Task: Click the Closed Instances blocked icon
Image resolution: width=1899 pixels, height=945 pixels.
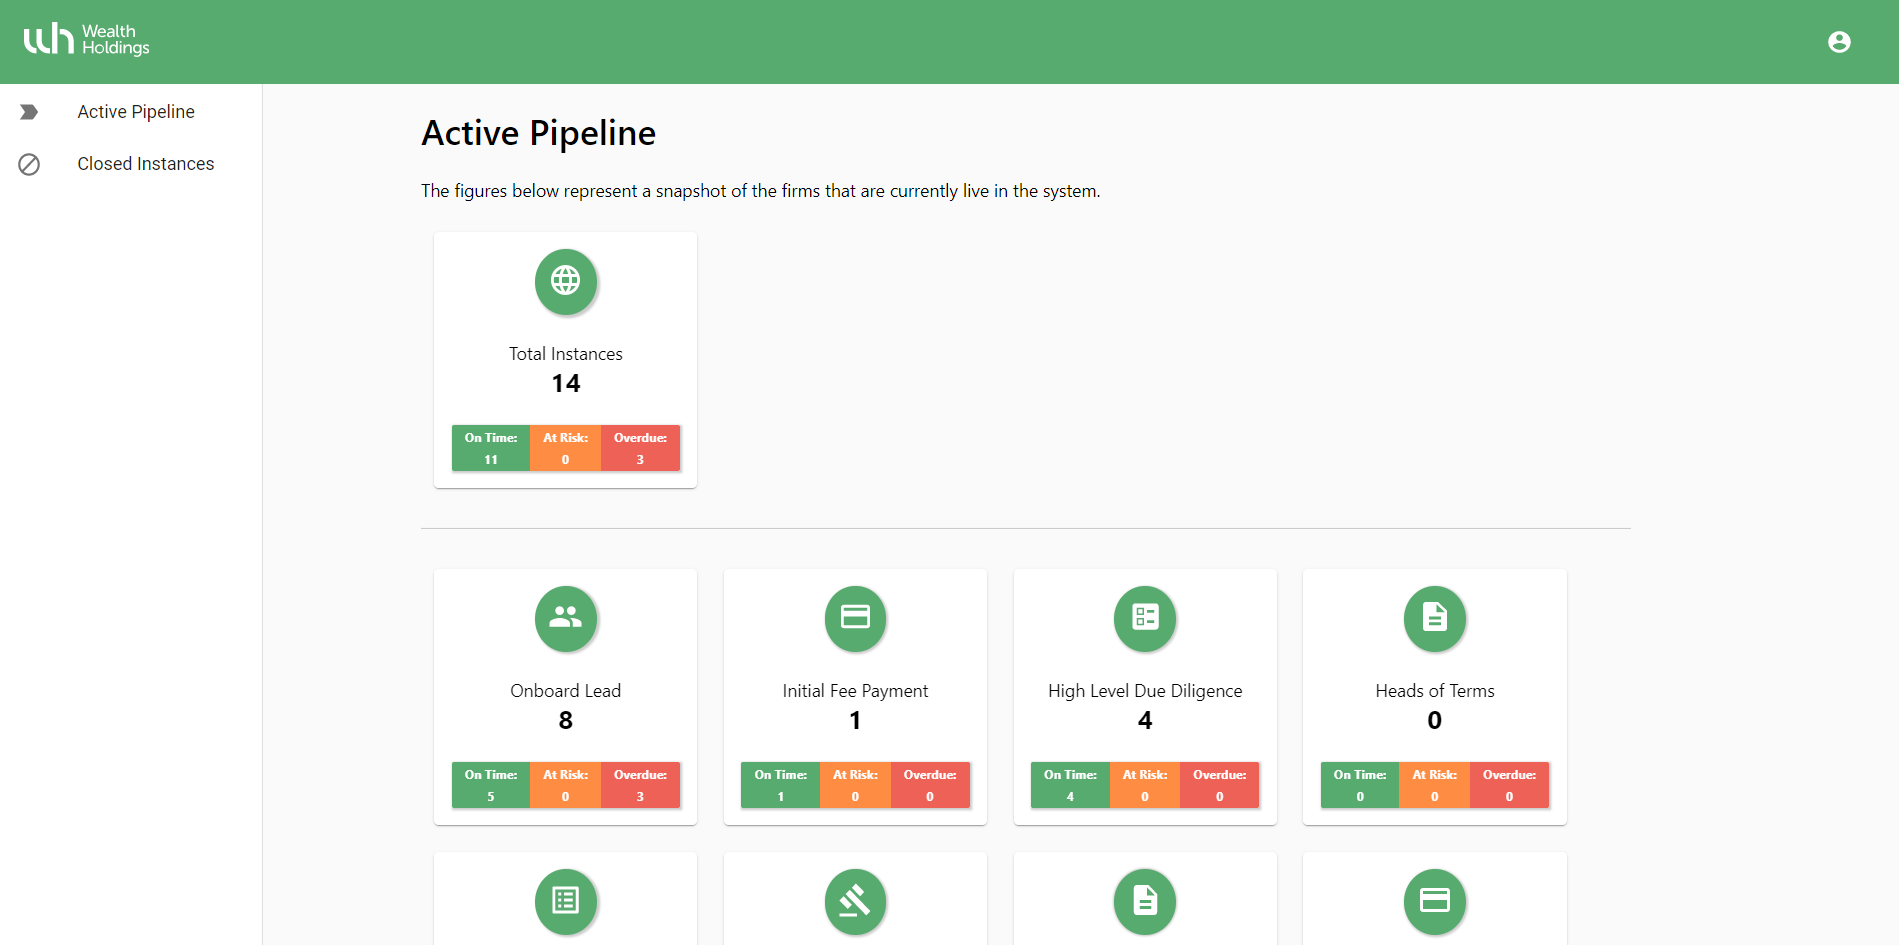Action: [29, 164]
